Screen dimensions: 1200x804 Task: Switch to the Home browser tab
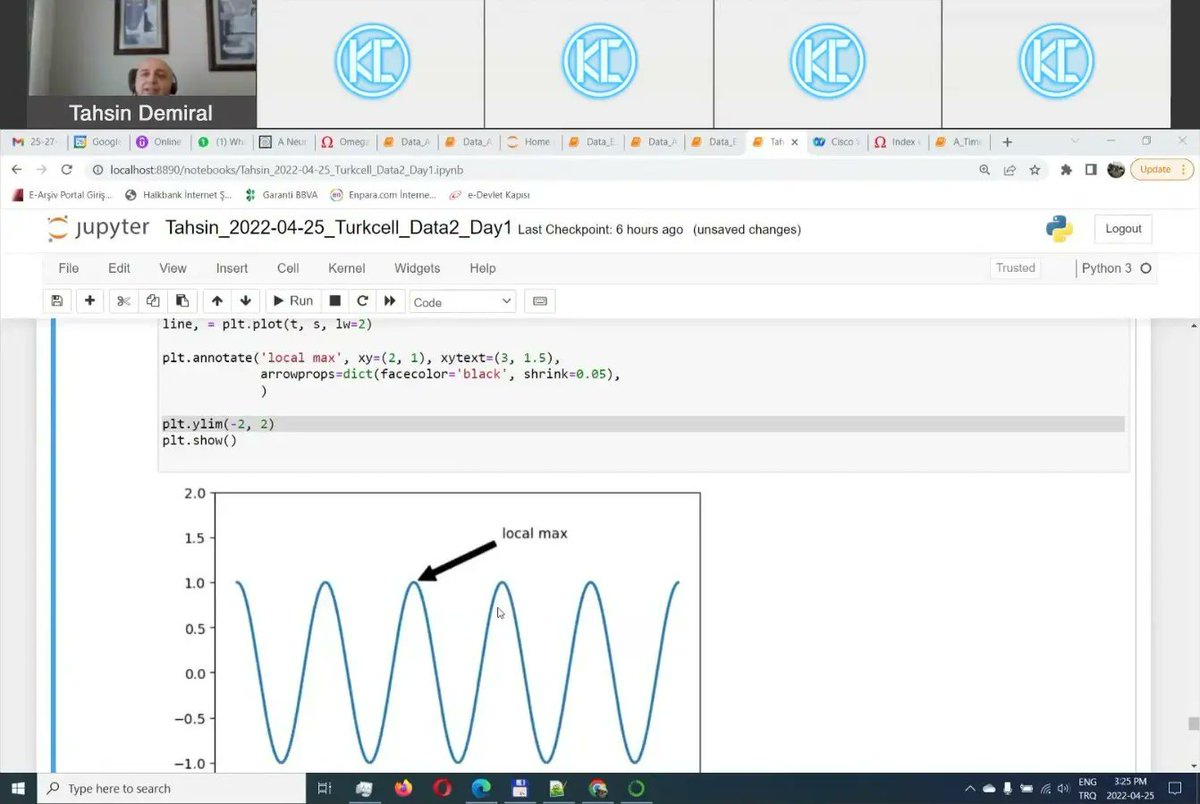click(529, 142)
